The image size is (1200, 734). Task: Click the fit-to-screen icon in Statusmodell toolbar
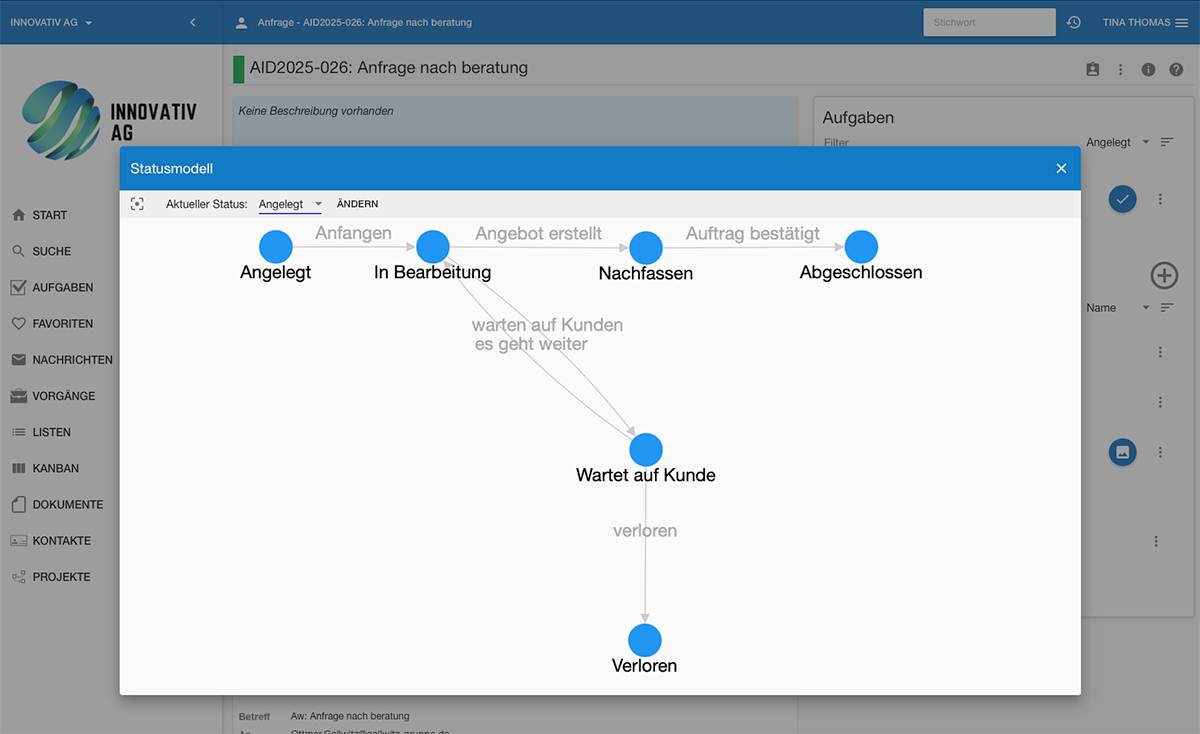coord(137,204)
